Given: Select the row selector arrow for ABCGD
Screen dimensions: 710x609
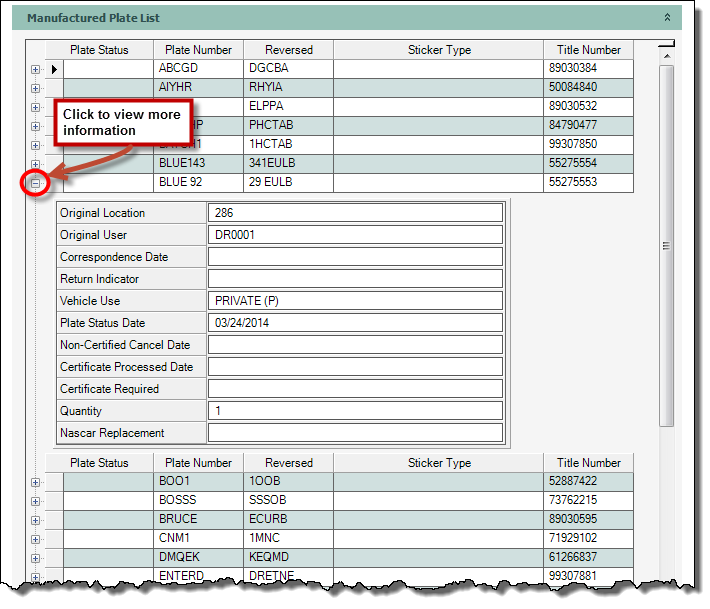Looking at the screenshot, I should pyautogui.click(x=55, y=69).
